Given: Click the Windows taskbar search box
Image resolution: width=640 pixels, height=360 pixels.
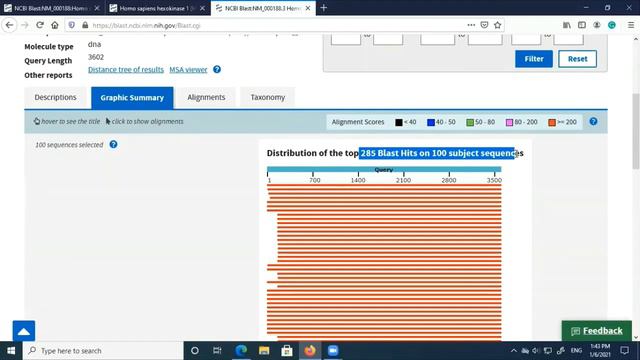Looking at the screenshot, I should click(x=103, y=351).
